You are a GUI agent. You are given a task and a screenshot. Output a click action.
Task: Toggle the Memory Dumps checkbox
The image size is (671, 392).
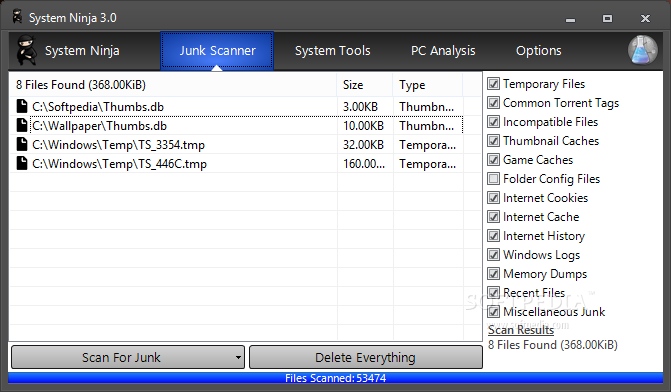[493, 273]
